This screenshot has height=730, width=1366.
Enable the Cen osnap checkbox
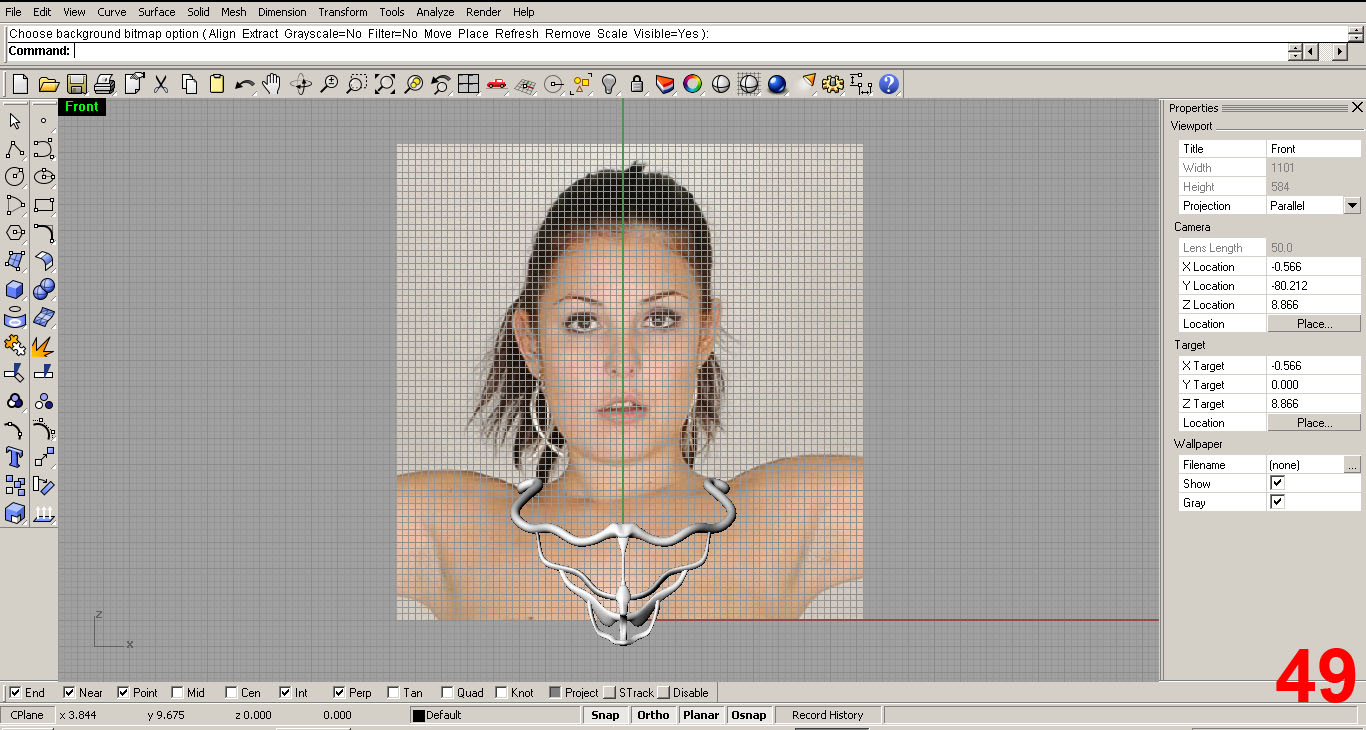(x=232, y=692)
